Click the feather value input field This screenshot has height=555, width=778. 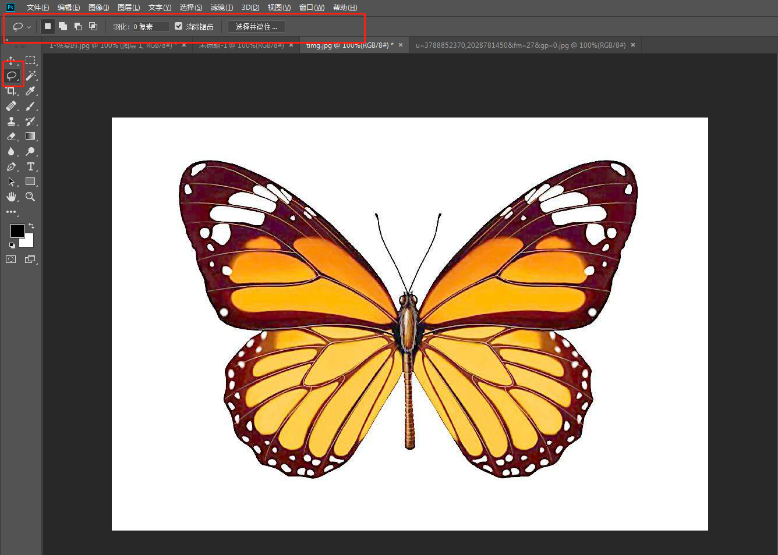pyautogui.click(x=150, y=26)
